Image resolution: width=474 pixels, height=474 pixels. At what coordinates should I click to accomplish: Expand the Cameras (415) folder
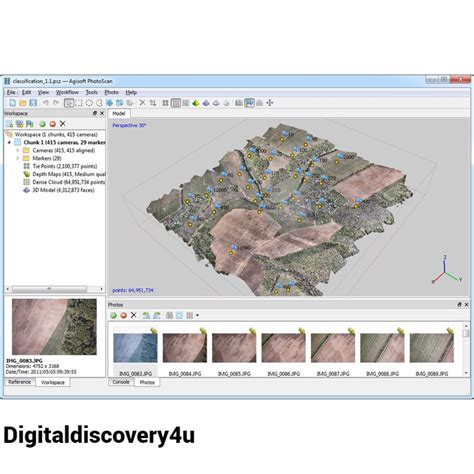tap(18, 150)
